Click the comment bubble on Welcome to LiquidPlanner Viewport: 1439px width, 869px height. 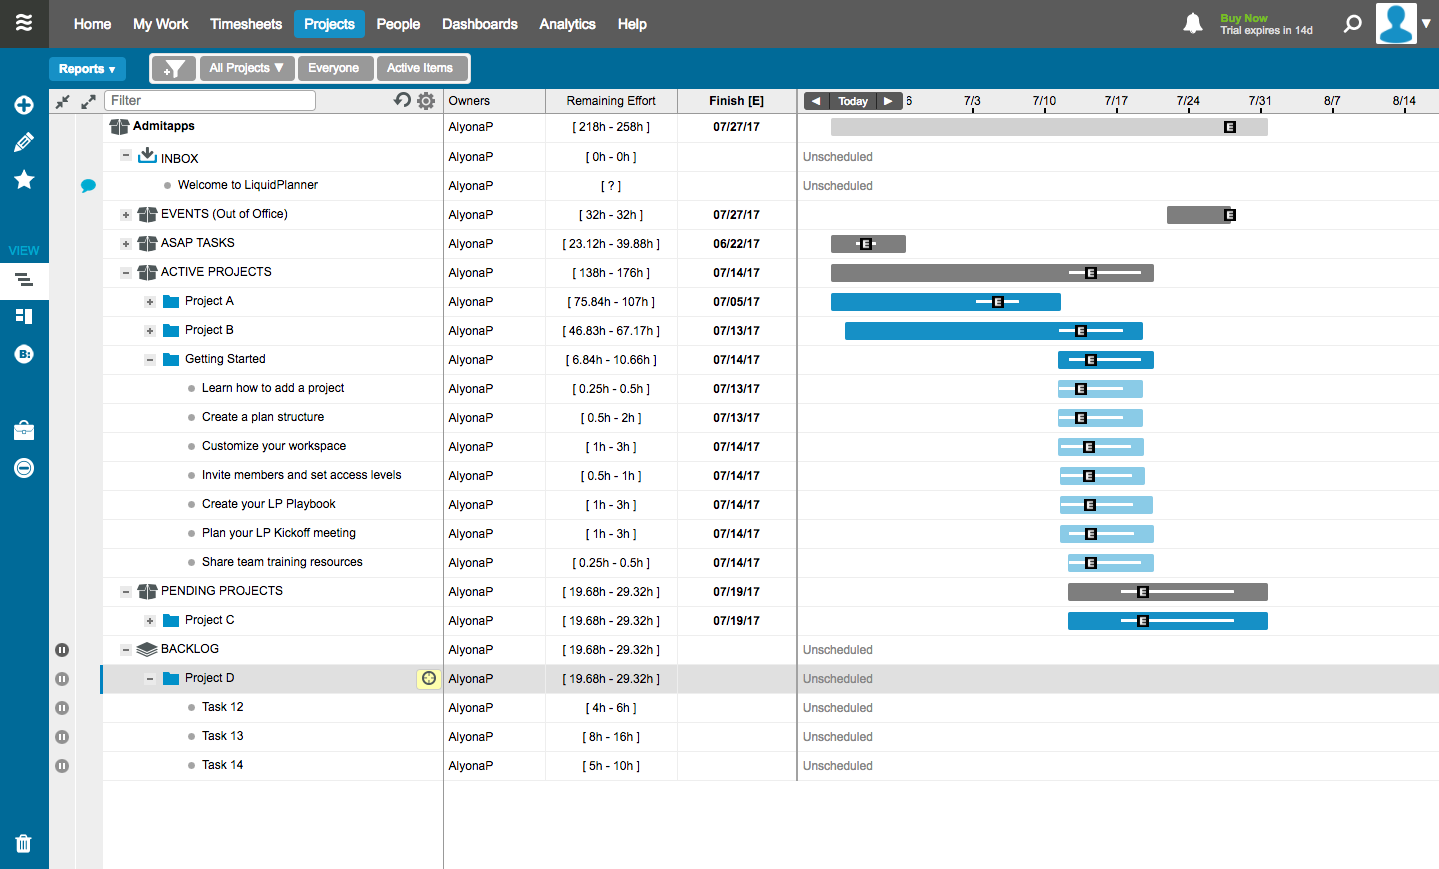point(88,185)
